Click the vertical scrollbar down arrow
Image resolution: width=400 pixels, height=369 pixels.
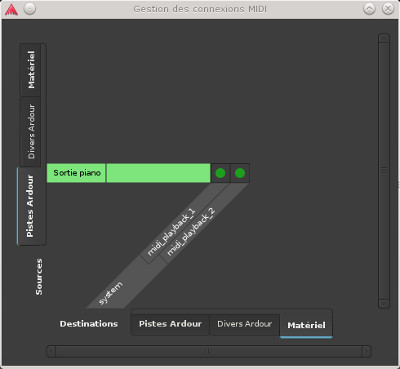click(384, 304)
